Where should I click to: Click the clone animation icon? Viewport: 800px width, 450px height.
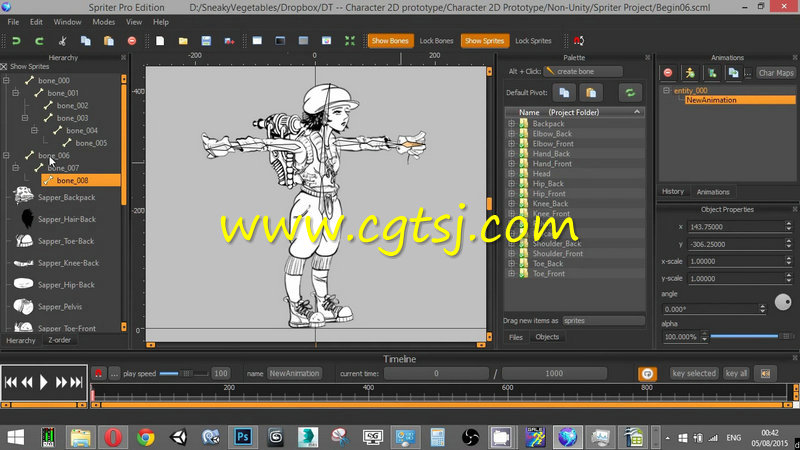[733, 73]
